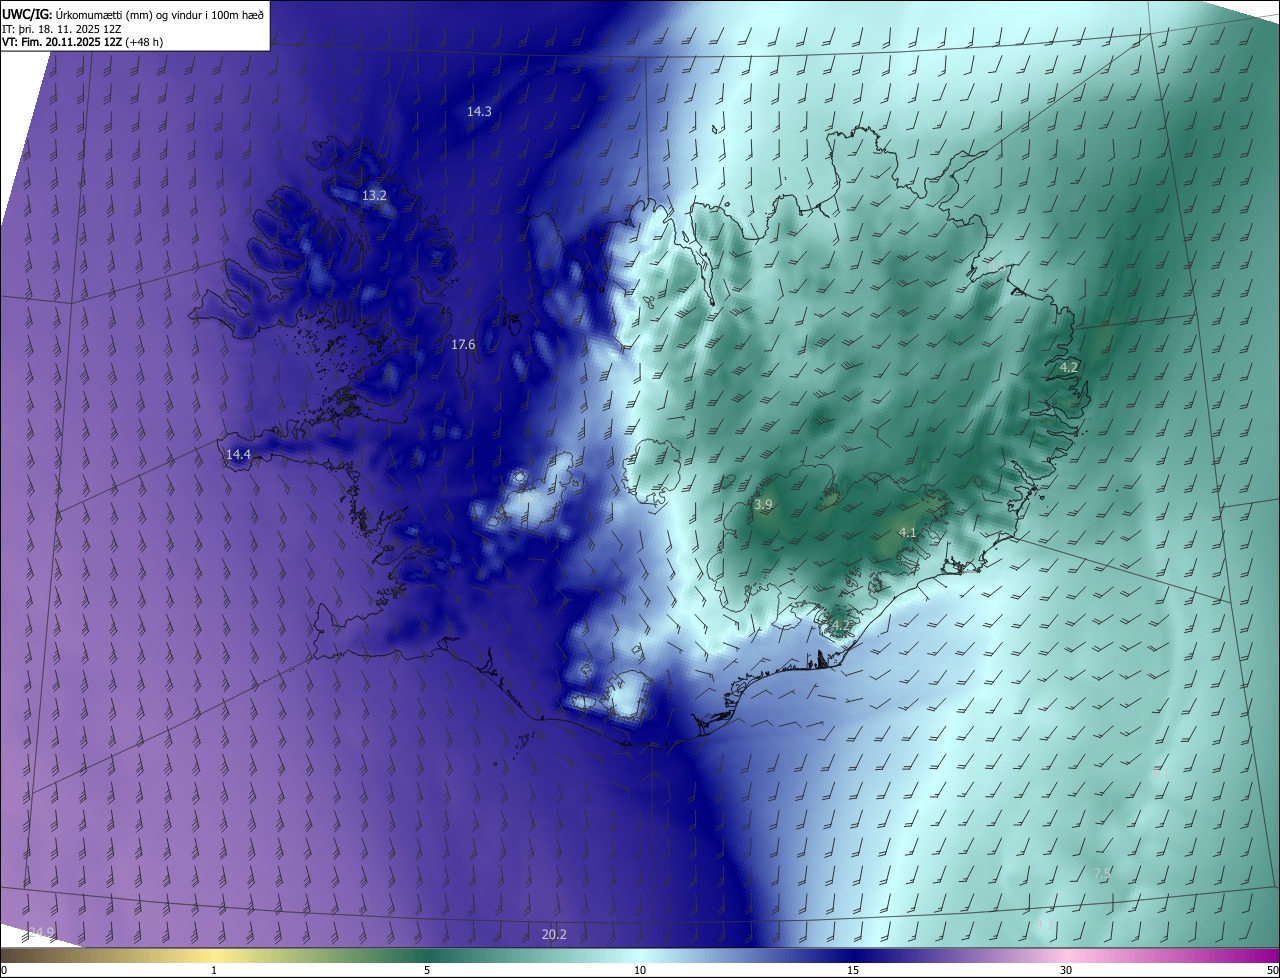Click the 20.2 value label

(554, 934)
